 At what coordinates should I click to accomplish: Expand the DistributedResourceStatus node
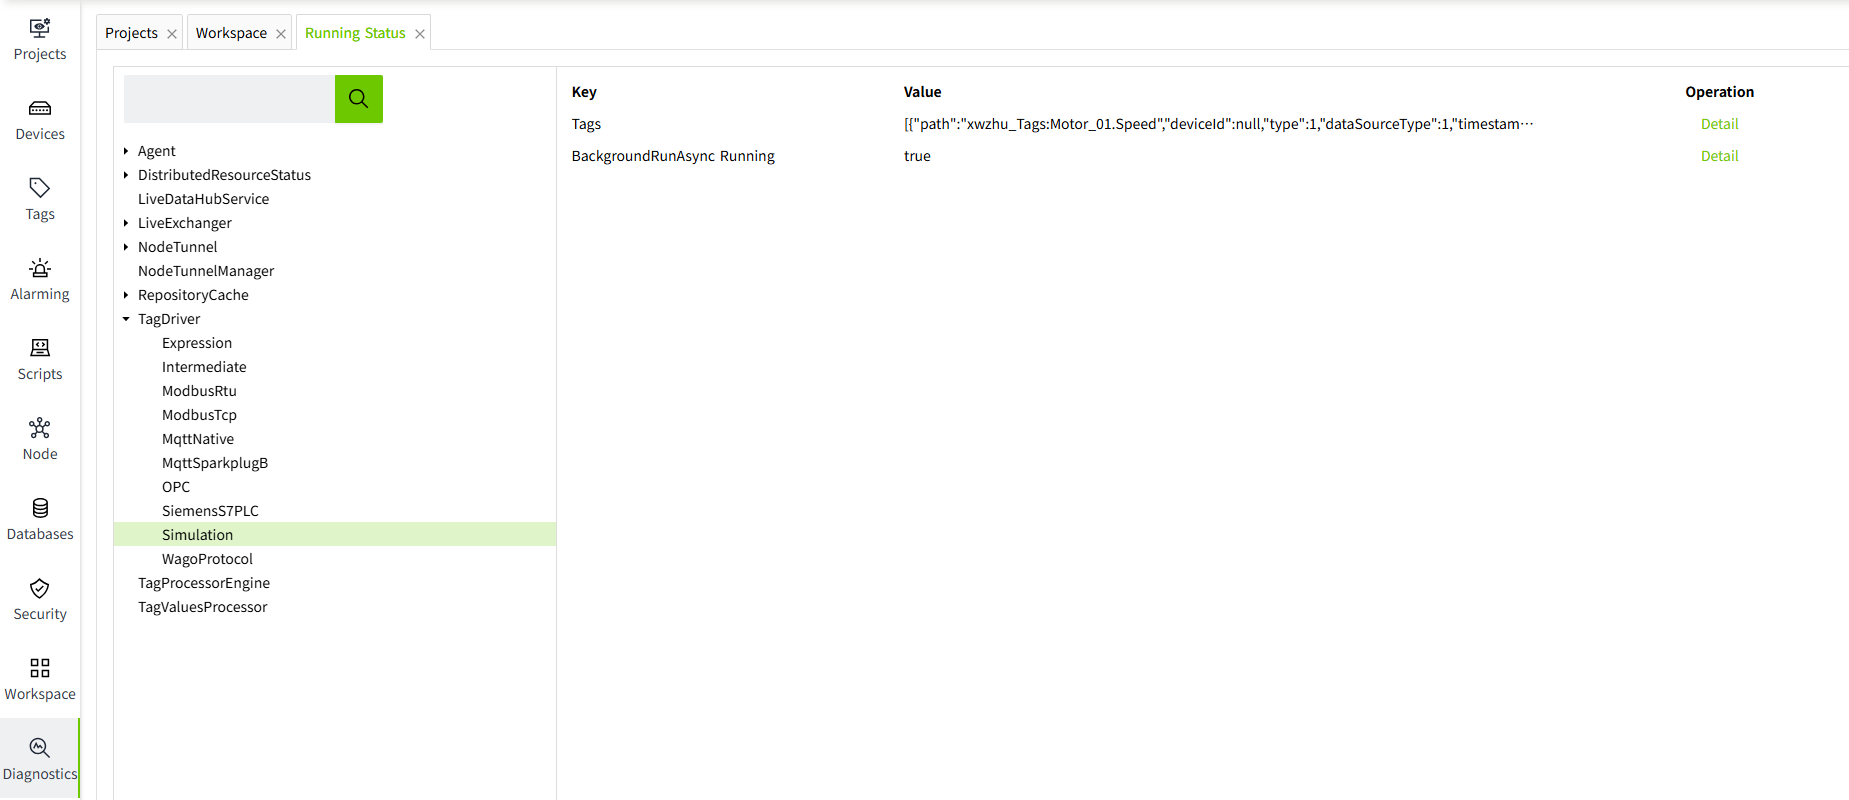[x=126, y=175]
